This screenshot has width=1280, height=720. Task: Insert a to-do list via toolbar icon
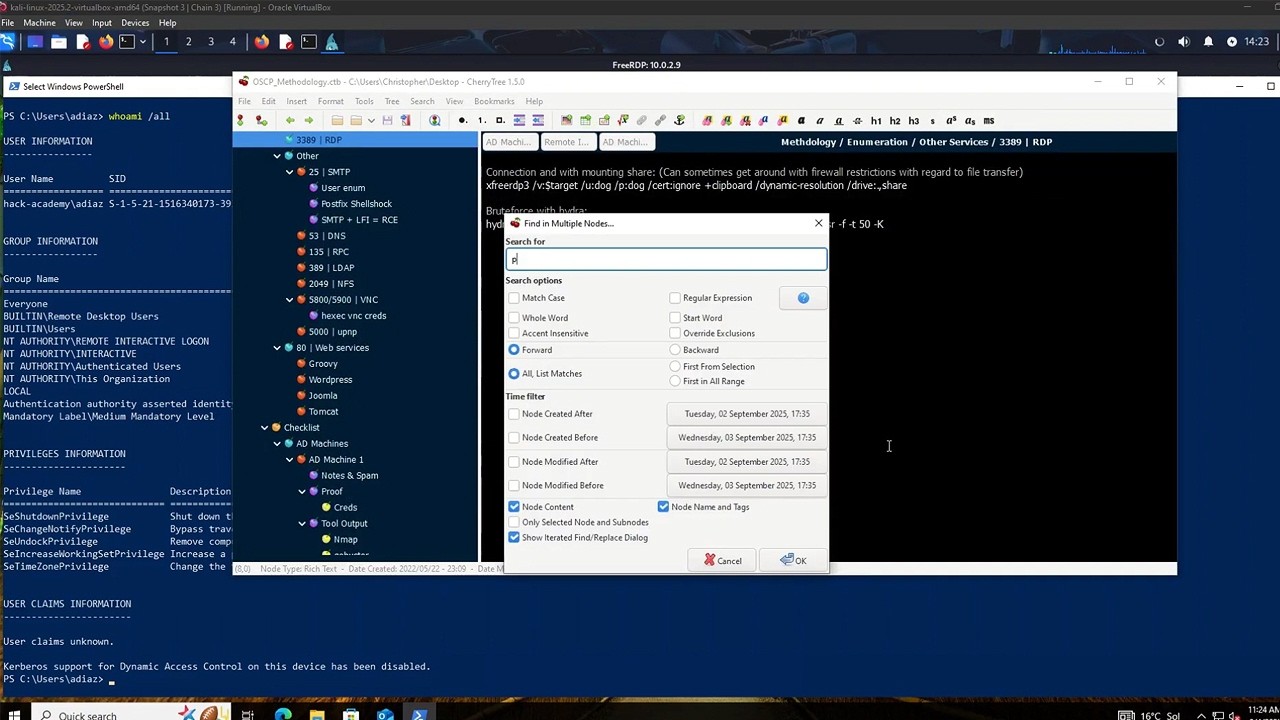[x=500, y=121]
